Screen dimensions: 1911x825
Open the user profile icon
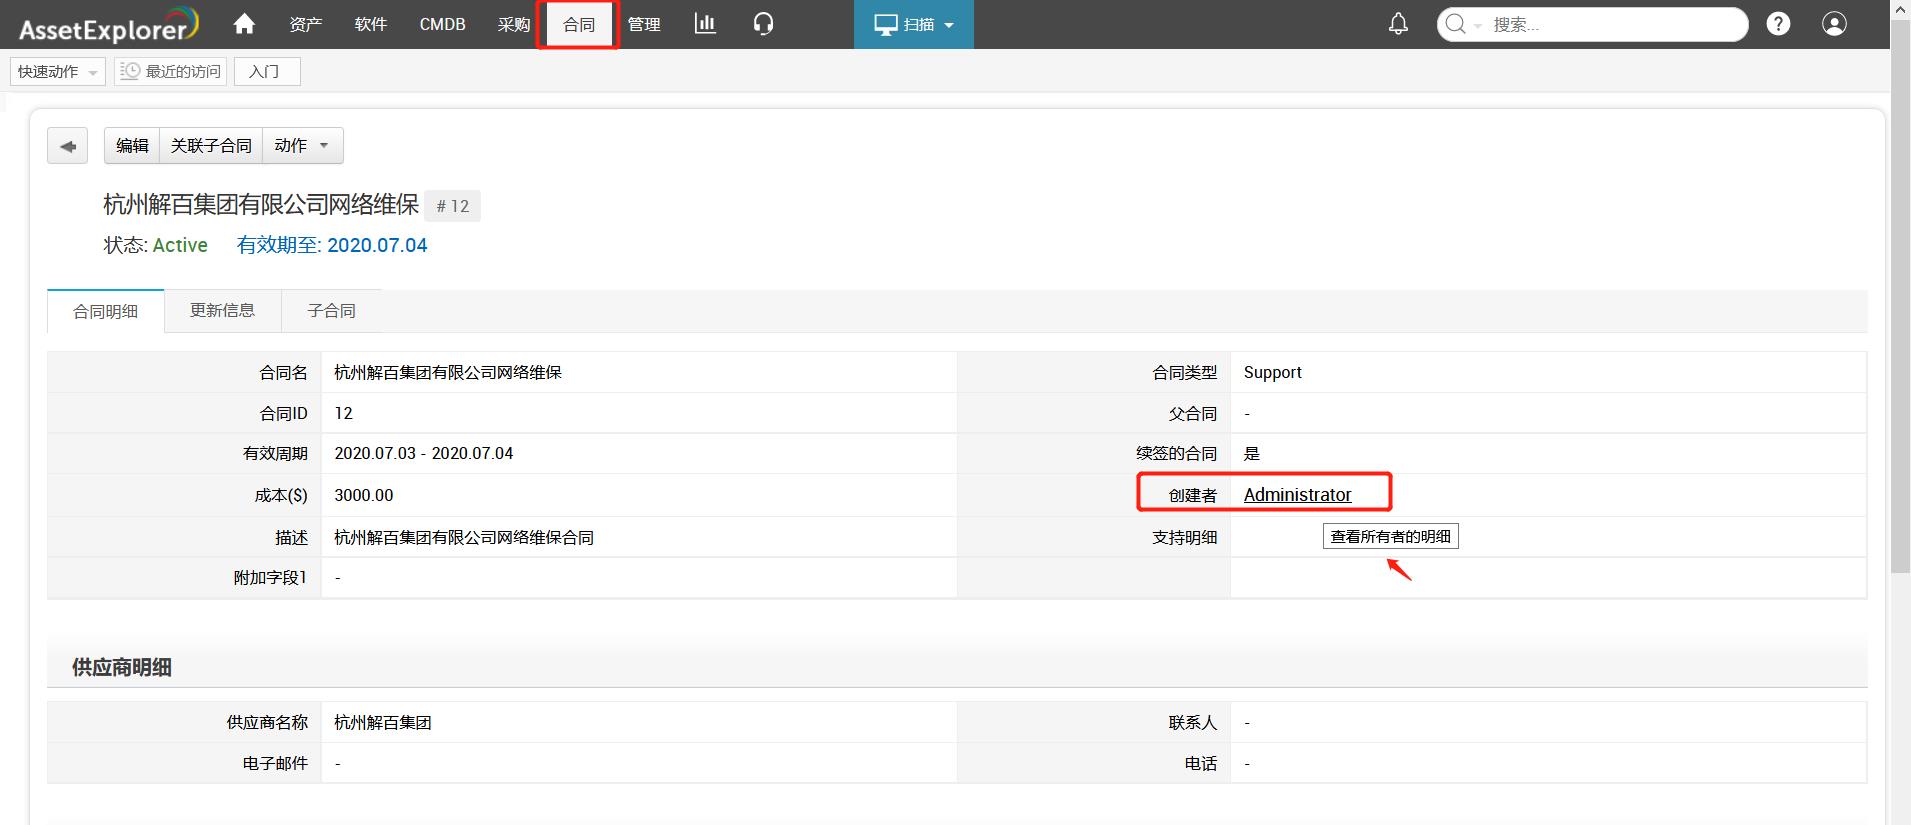(1834, 24)
